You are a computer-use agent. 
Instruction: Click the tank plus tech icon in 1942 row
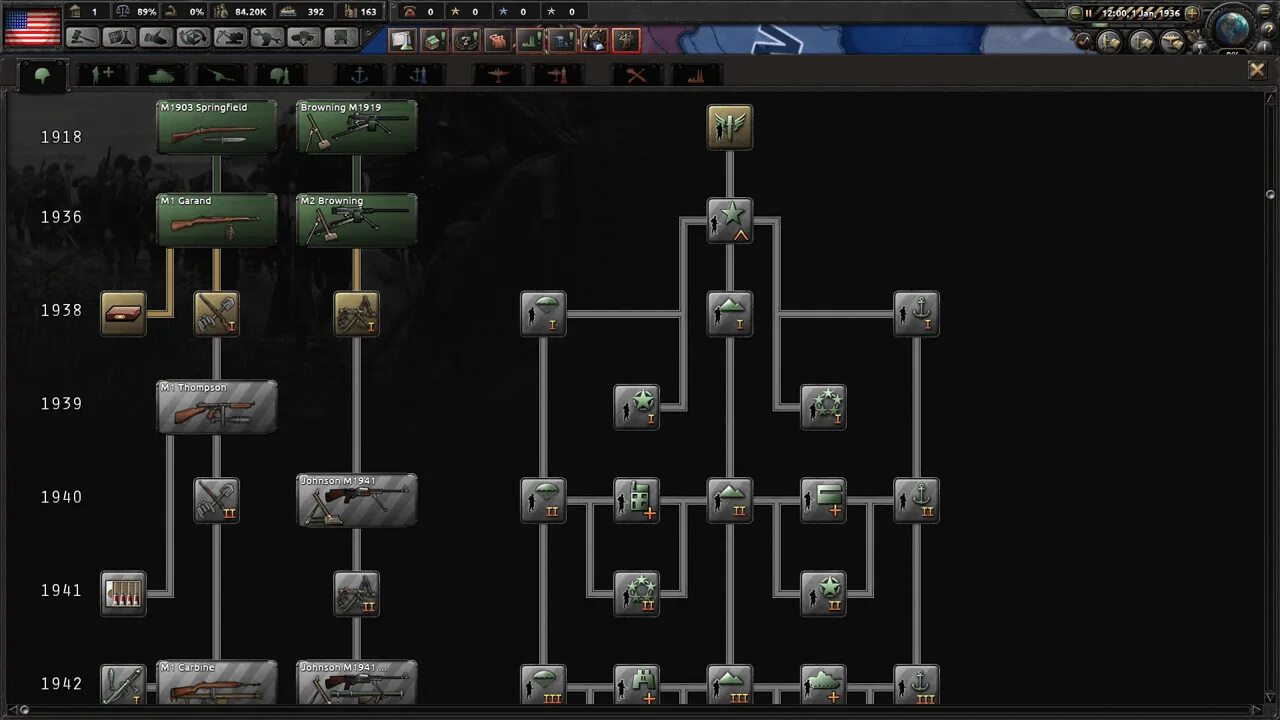tap(823, 685)
